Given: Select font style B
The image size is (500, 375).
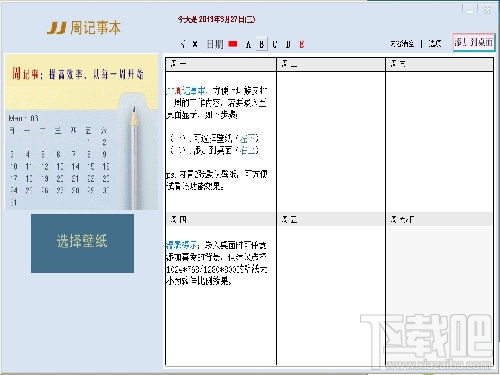Looking at the screenshot, I should tap(262, 44).
